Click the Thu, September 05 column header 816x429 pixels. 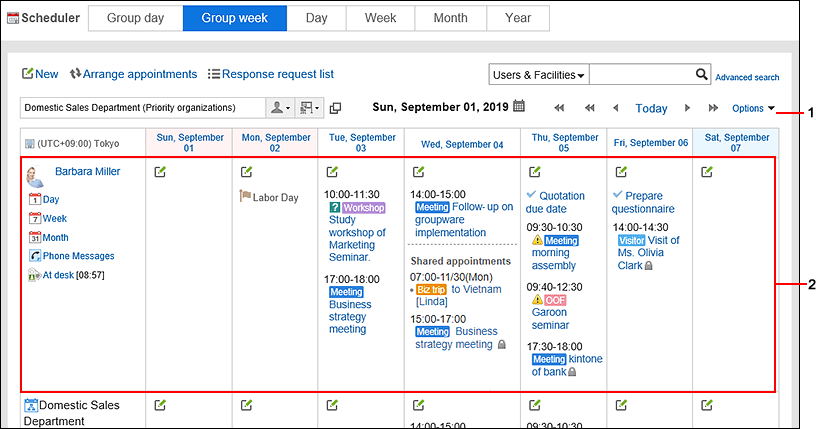click(x=564, y=143)
